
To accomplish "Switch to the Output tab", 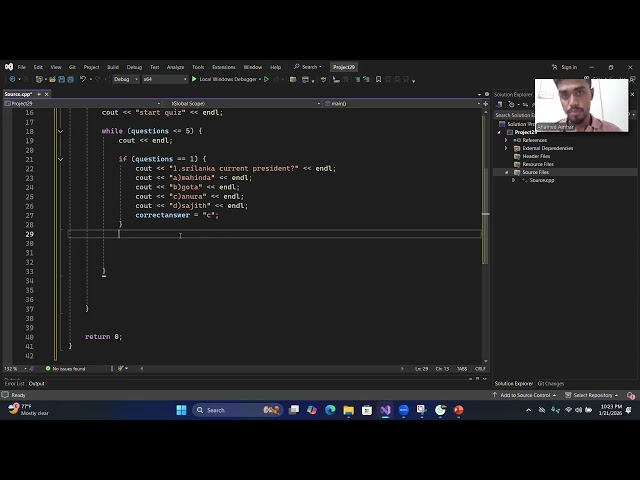I will [37, 384].
